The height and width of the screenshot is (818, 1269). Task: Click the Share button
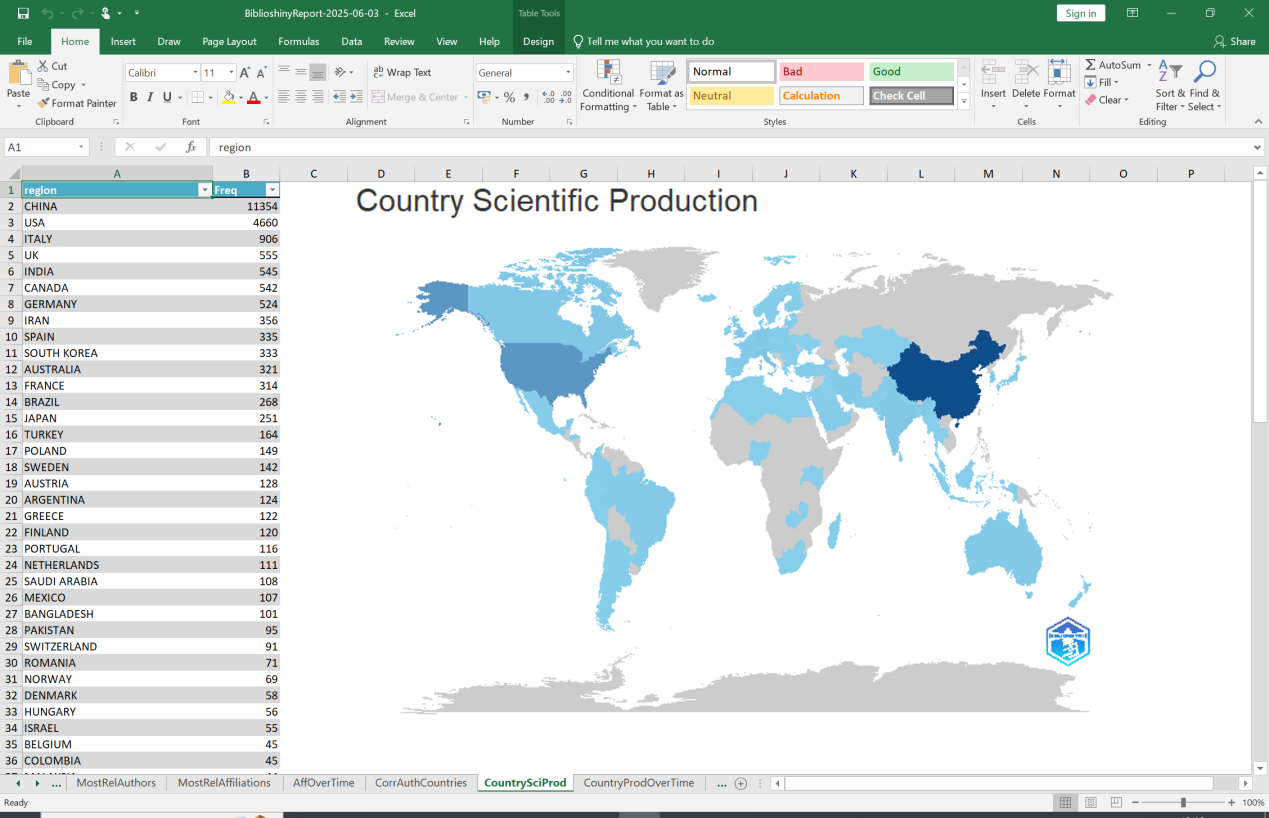(x=1234, y=42)
